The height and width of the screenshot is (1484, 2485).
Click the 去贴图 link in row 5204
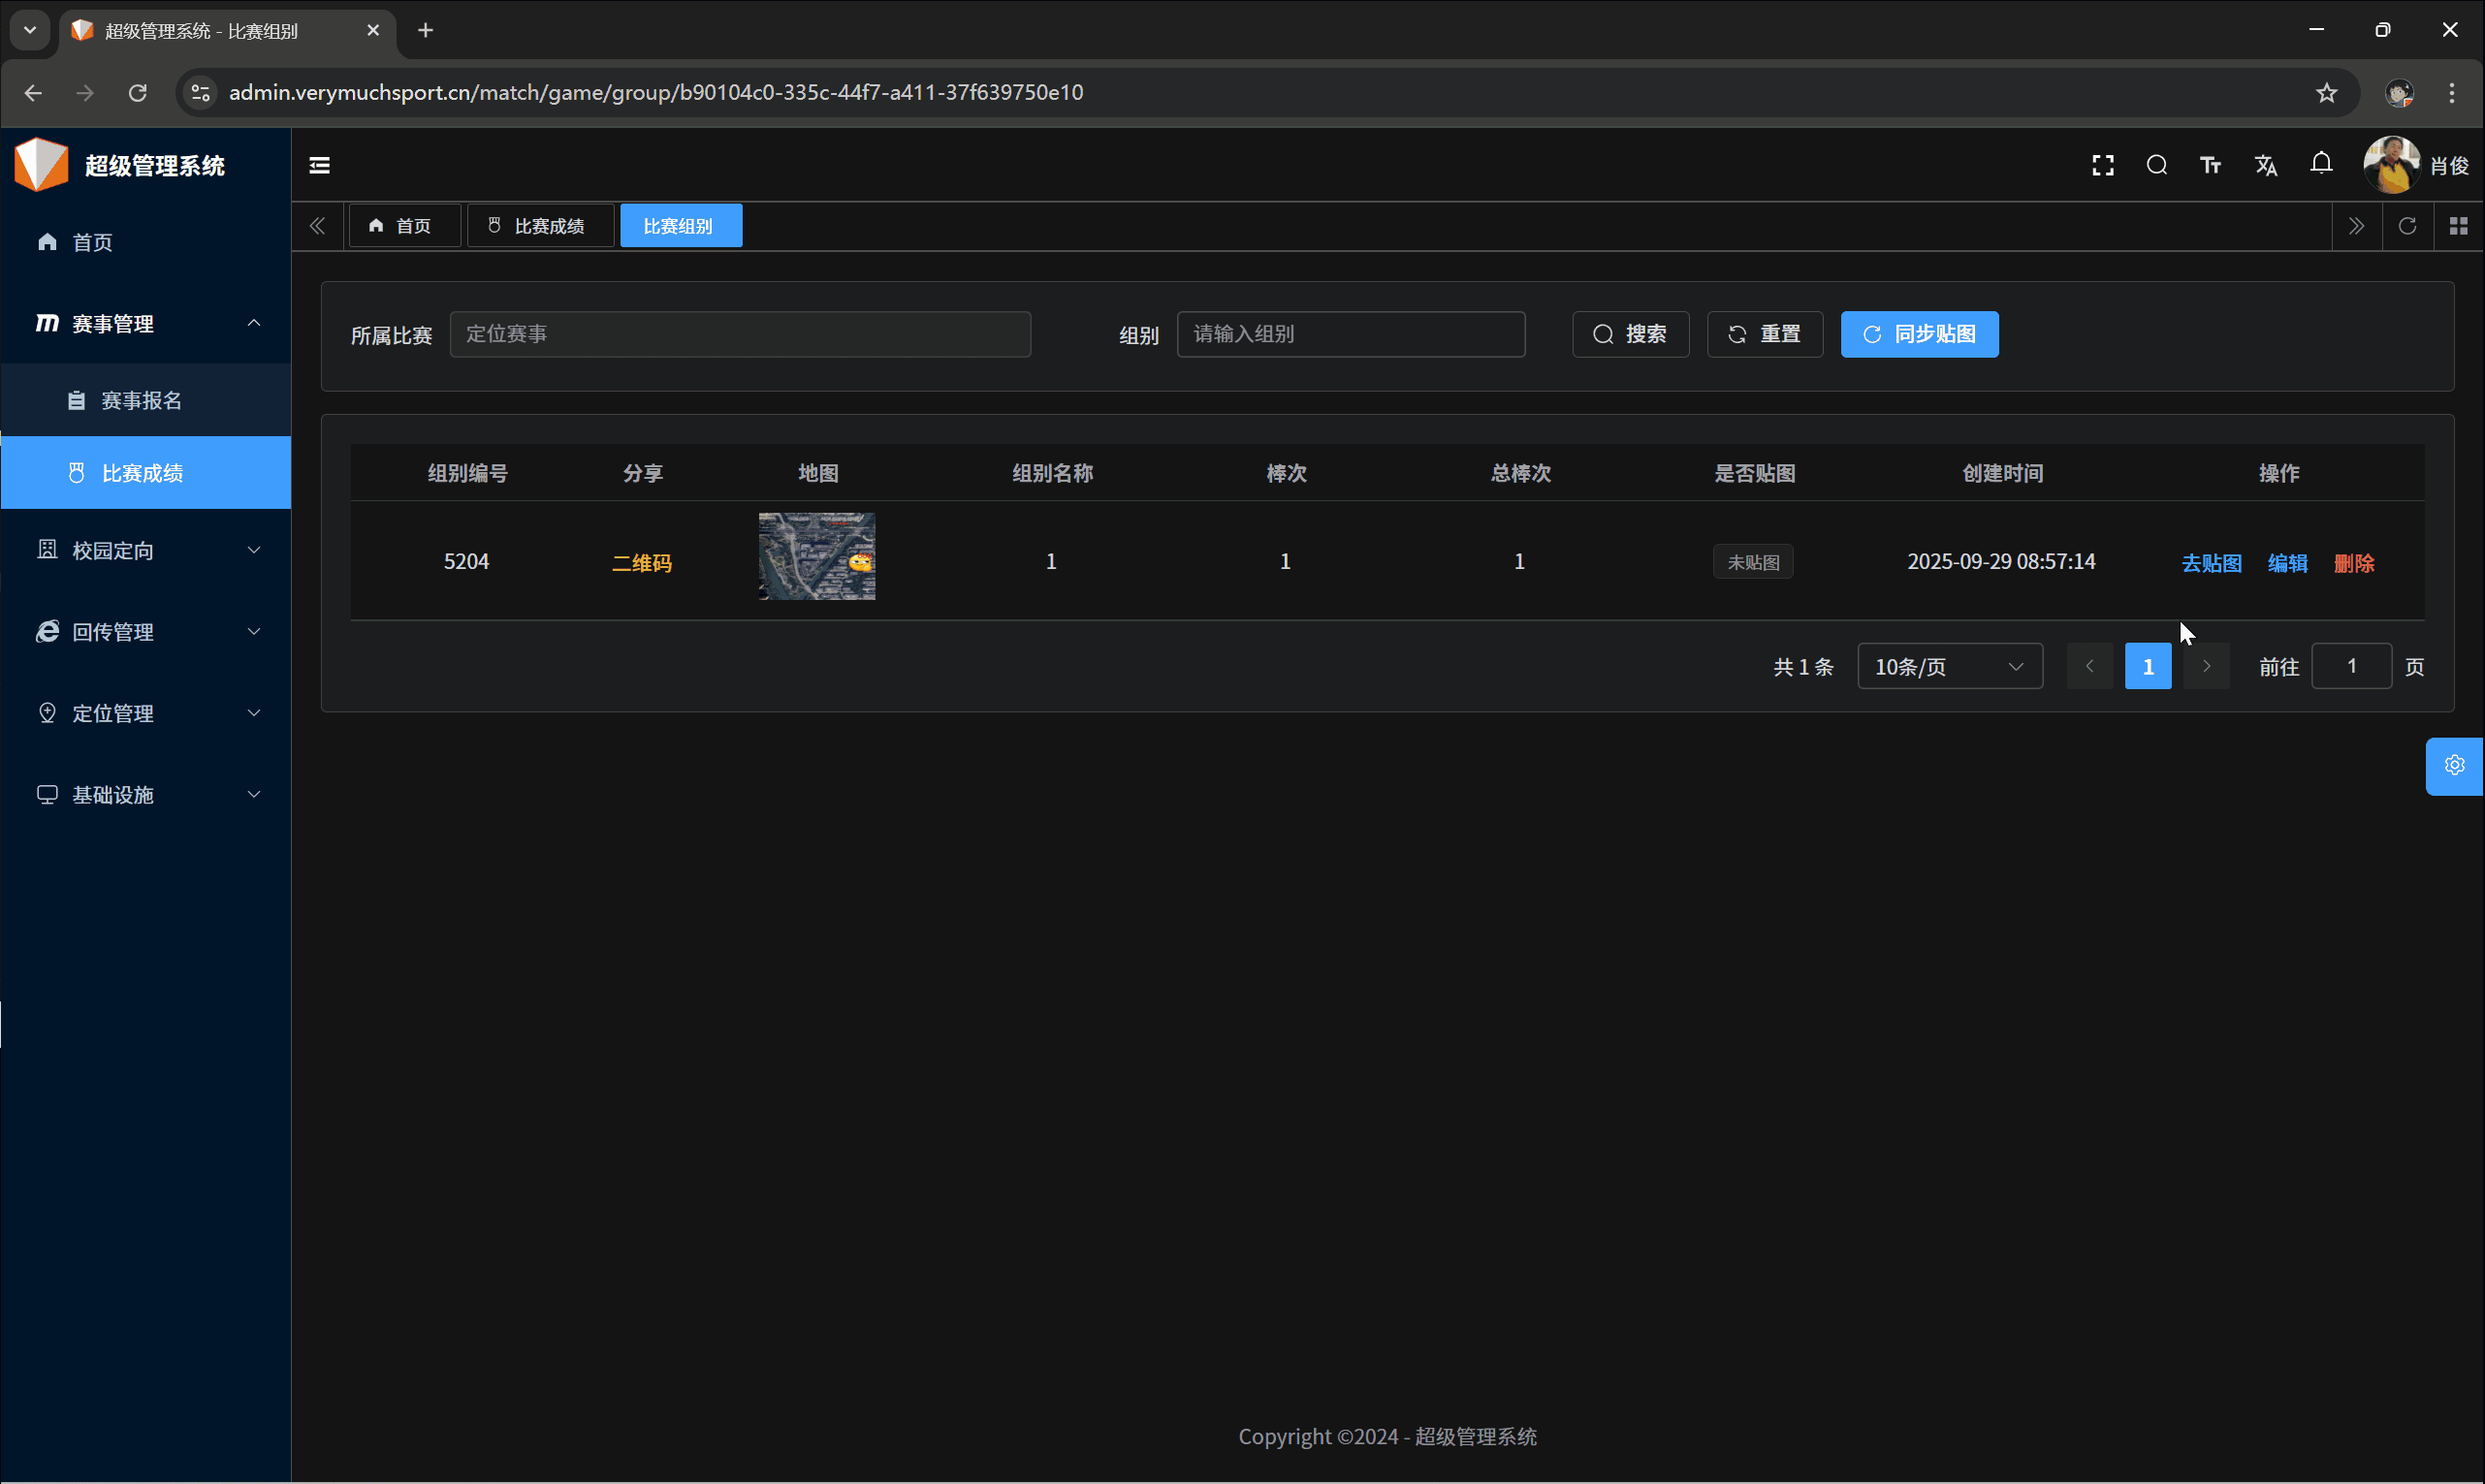coord(2211,563)
